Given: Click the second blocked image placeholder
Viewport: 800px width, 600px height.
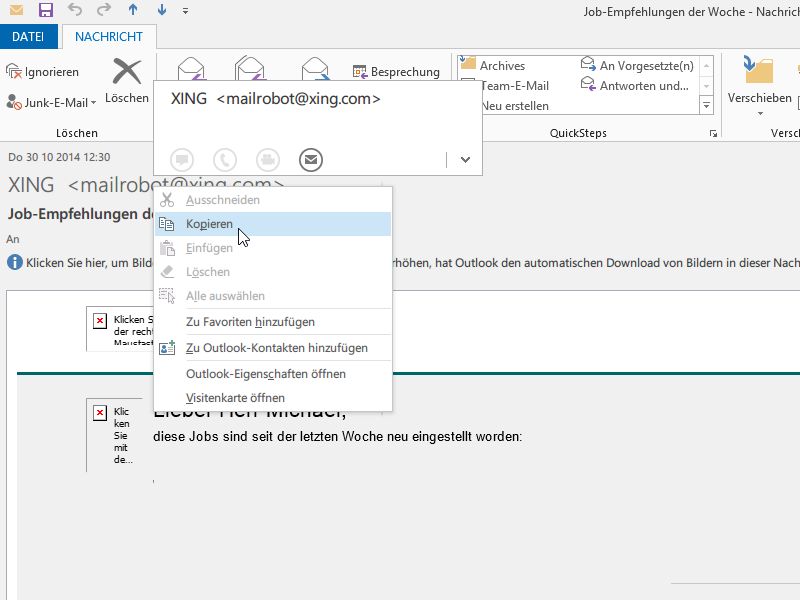Looking at the screenshot, I should tap(113, 435).
